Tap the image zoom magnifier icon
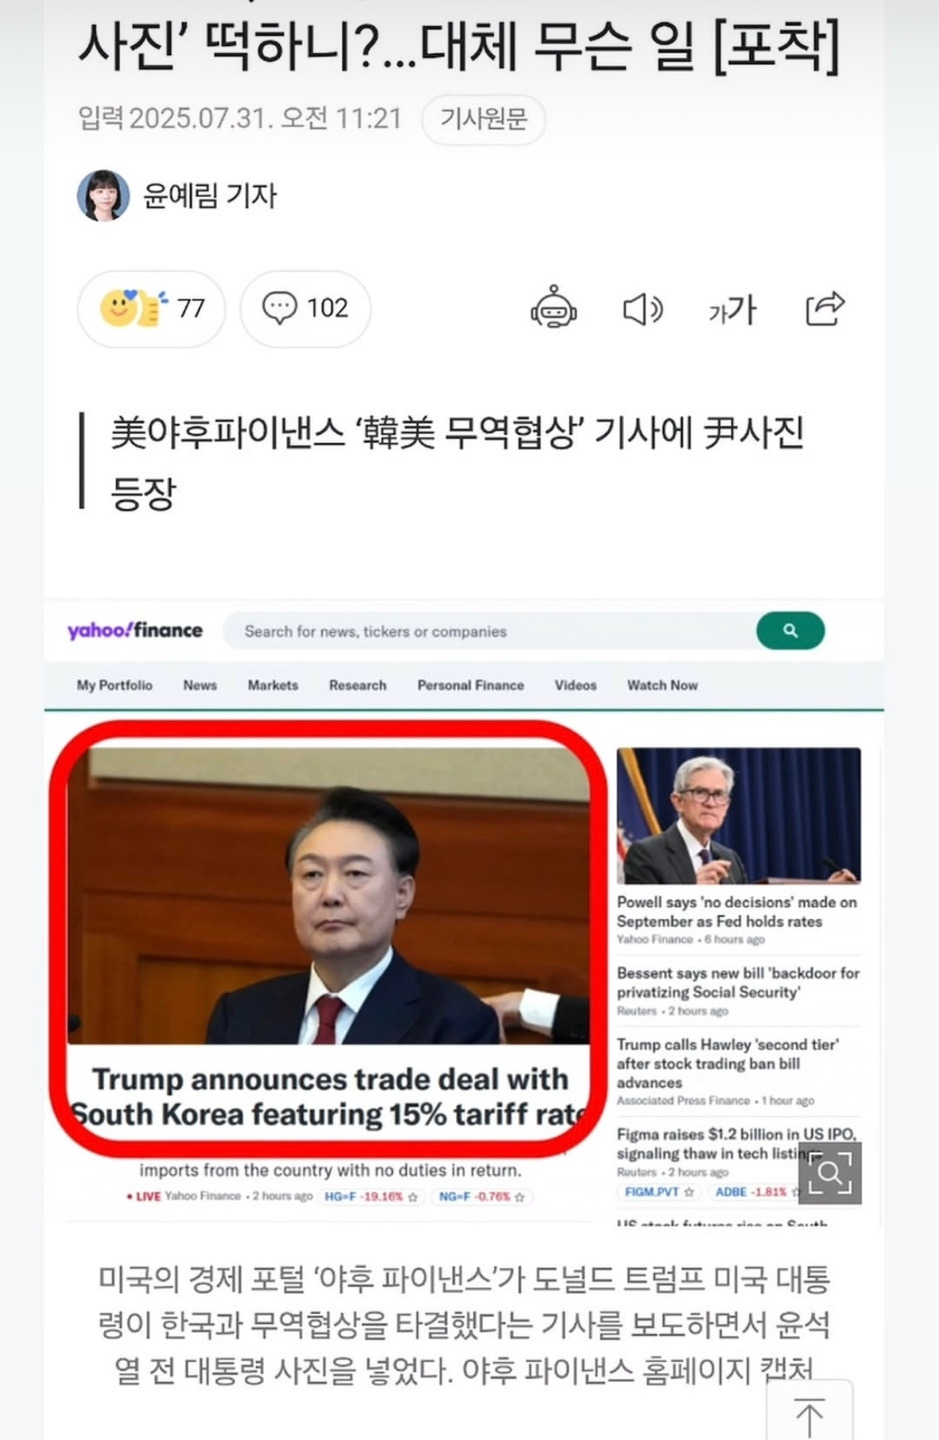Screen dimensions: 939x1440 pyautogui.click(x=830, y=1173)
